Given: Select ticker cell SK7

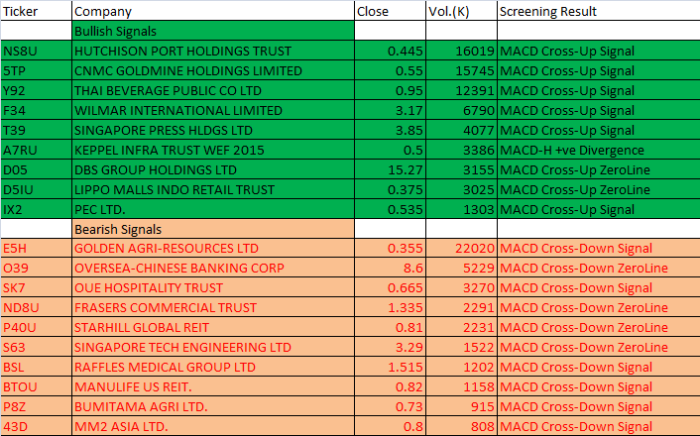Looking at the screenshot, I should tap(36, 288).
